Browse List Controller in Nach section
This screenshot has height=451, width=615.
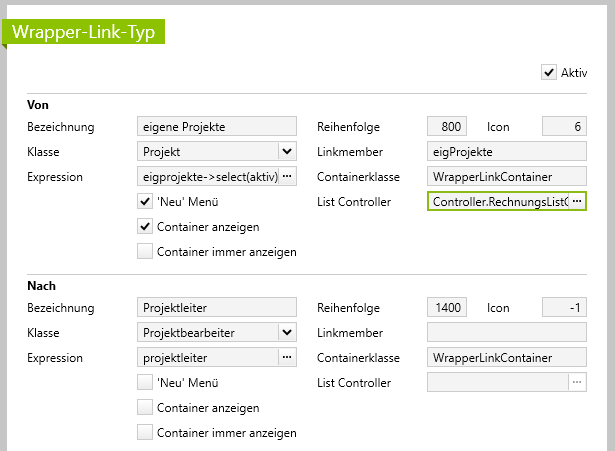pos(576,382)
